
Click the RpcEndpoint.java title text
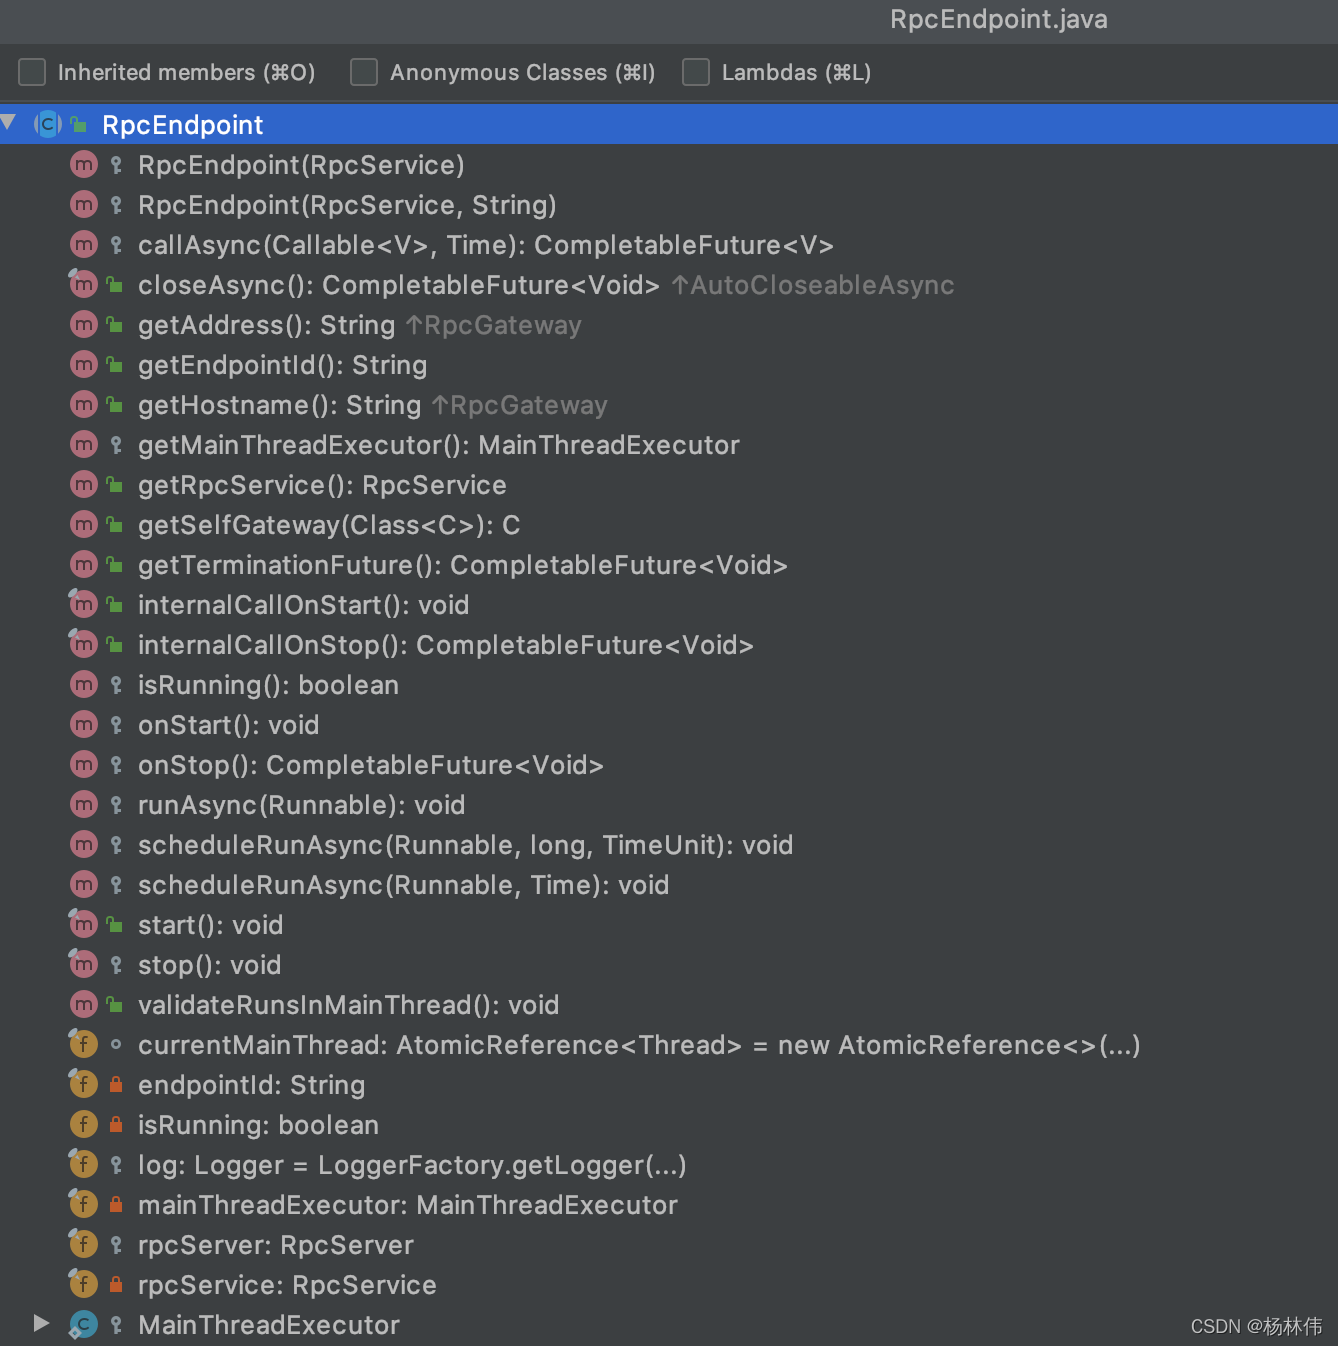pyautogui.click(x=998, y=20)
